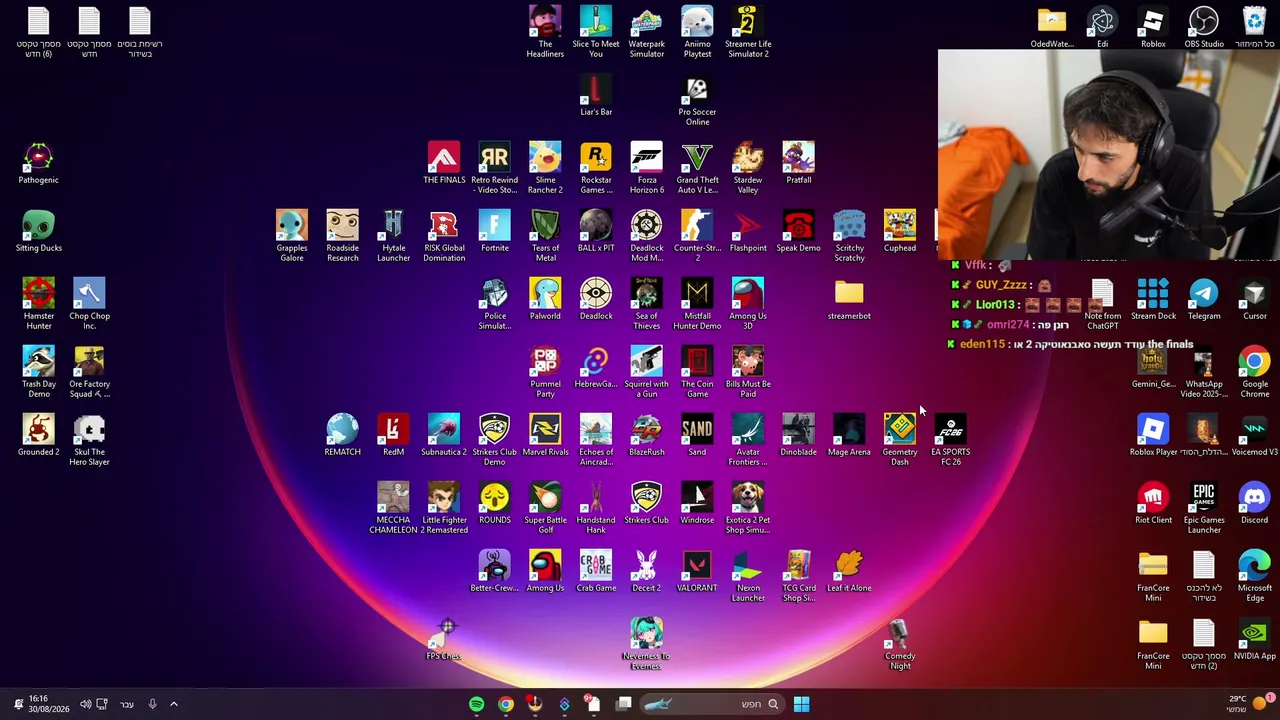The image size is (1280, 720).
Task: Open the Leaf it Alone shortcut
Action: point(849,572)
